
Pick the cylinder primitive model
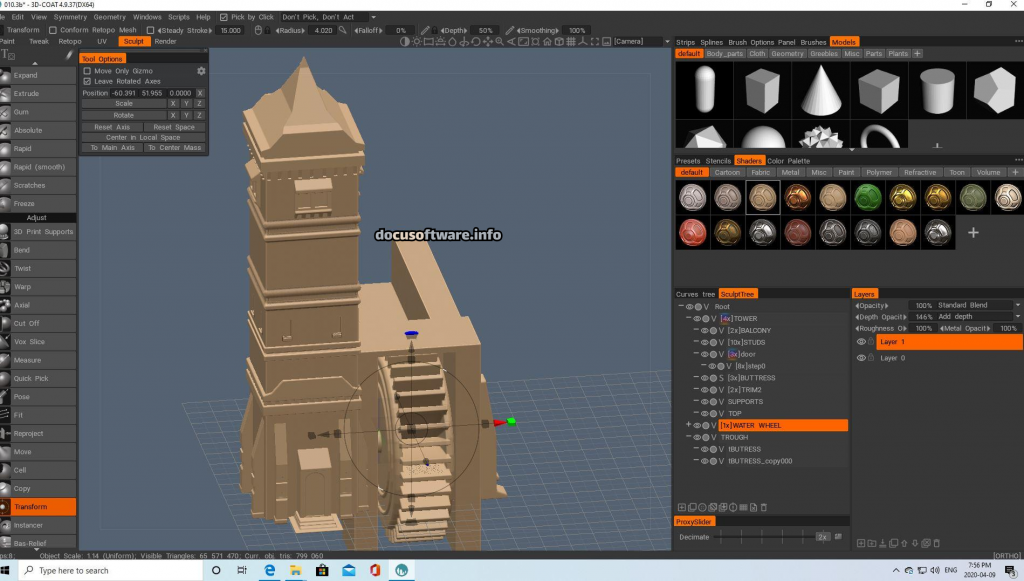(937, 90)
